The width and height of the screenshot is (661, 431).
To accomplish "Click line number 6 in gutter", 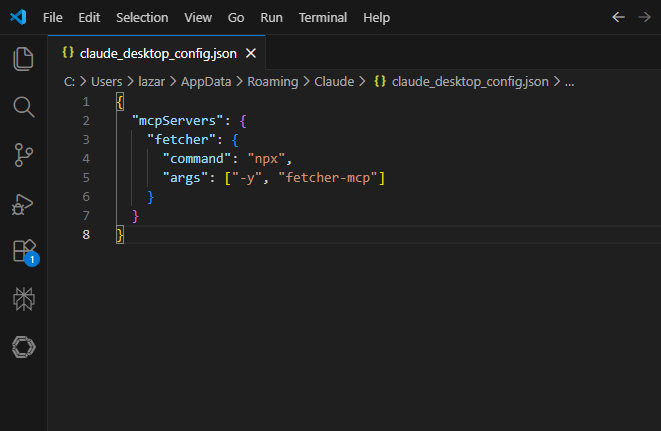I will 86,197.
